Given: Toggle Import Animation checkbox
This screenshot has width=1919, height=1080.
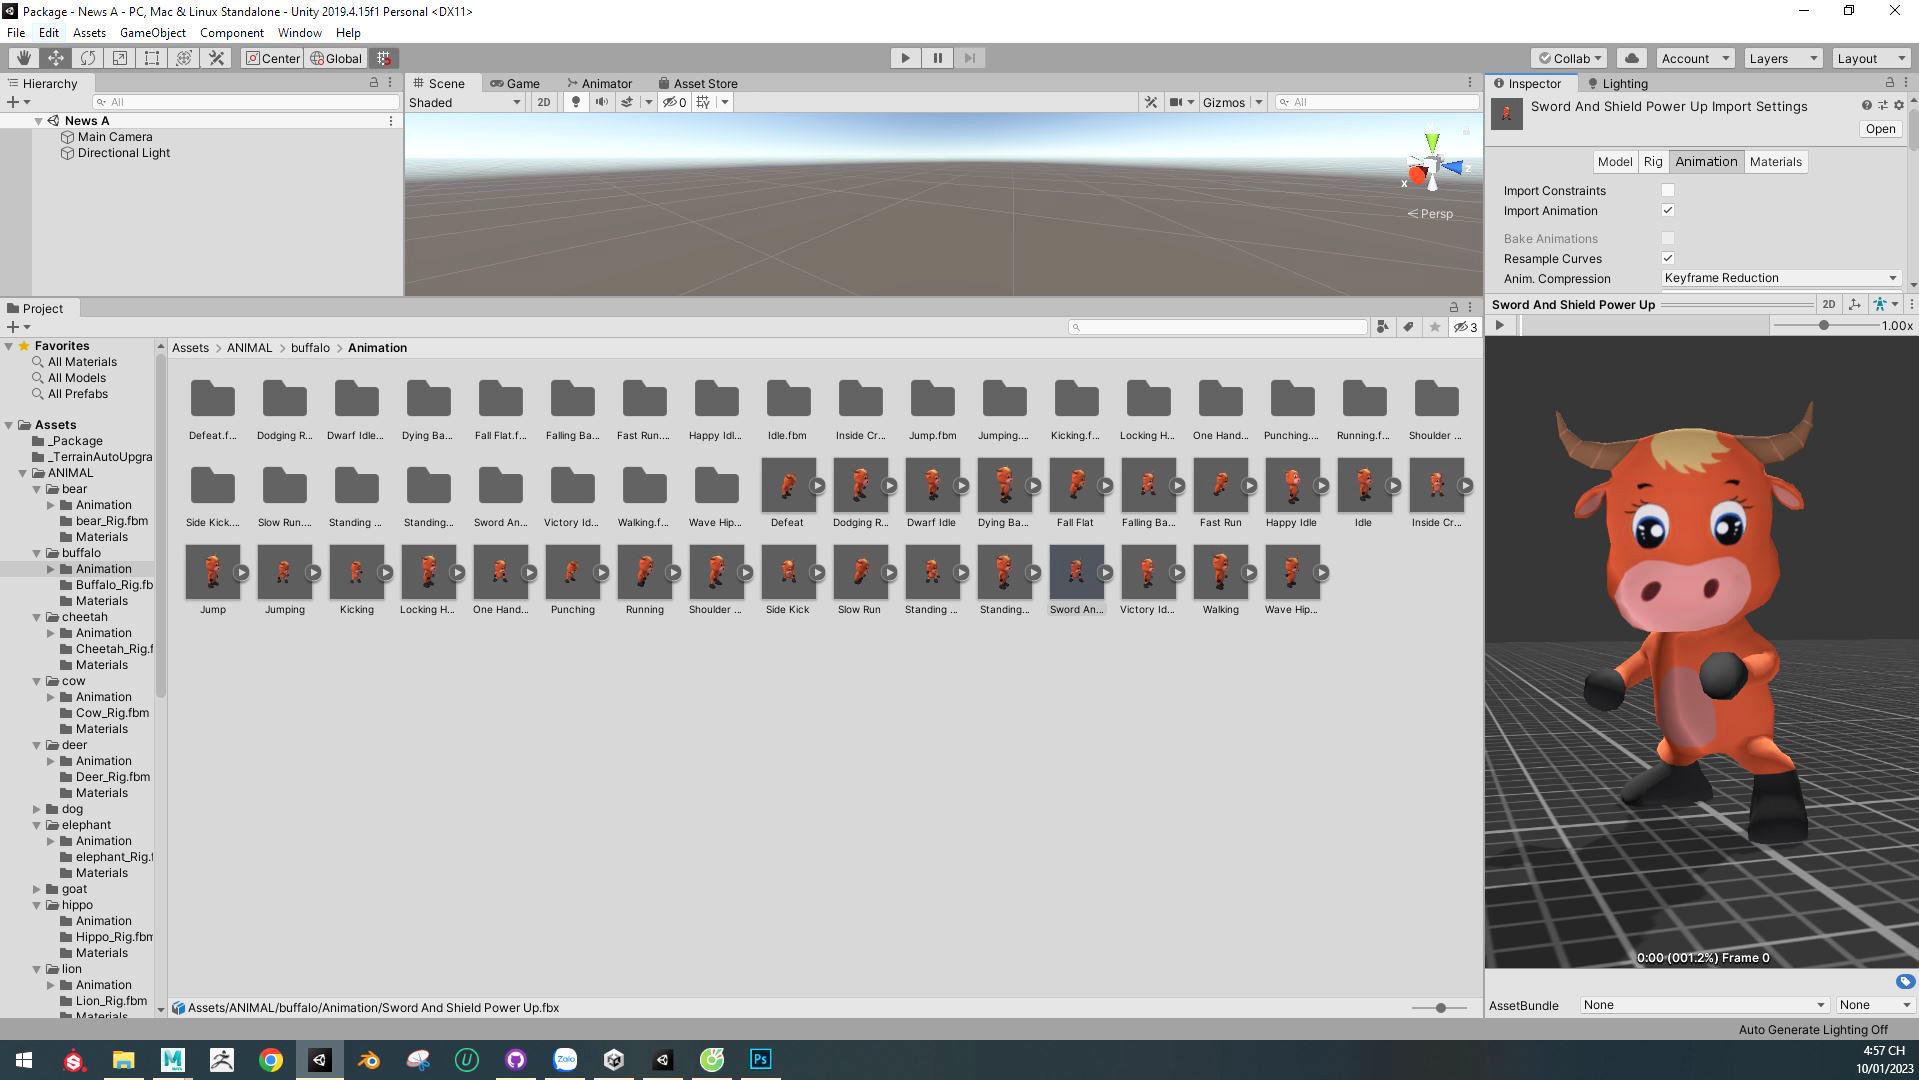Looking at the screenshot, I should [x=1667, y=210].
